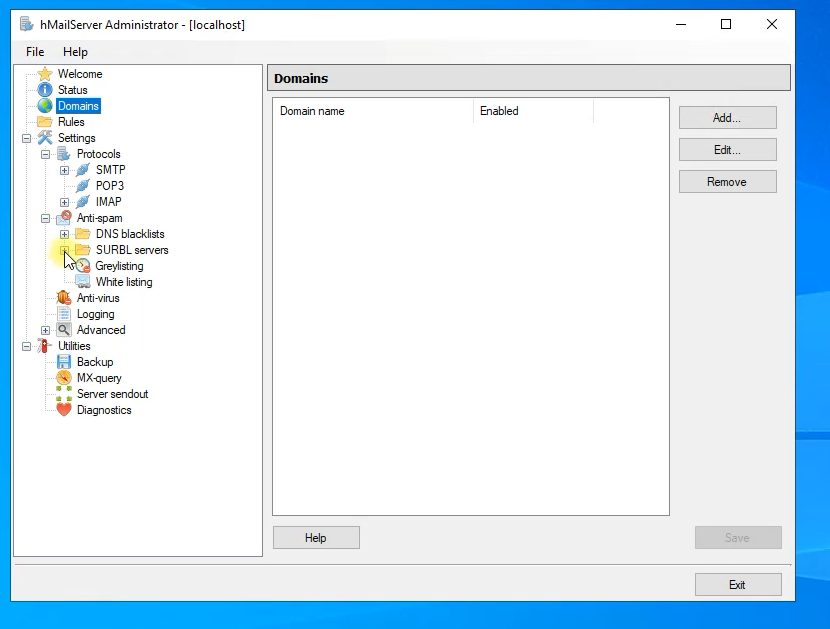Collapse the Settings tree node

coord(26,138)
